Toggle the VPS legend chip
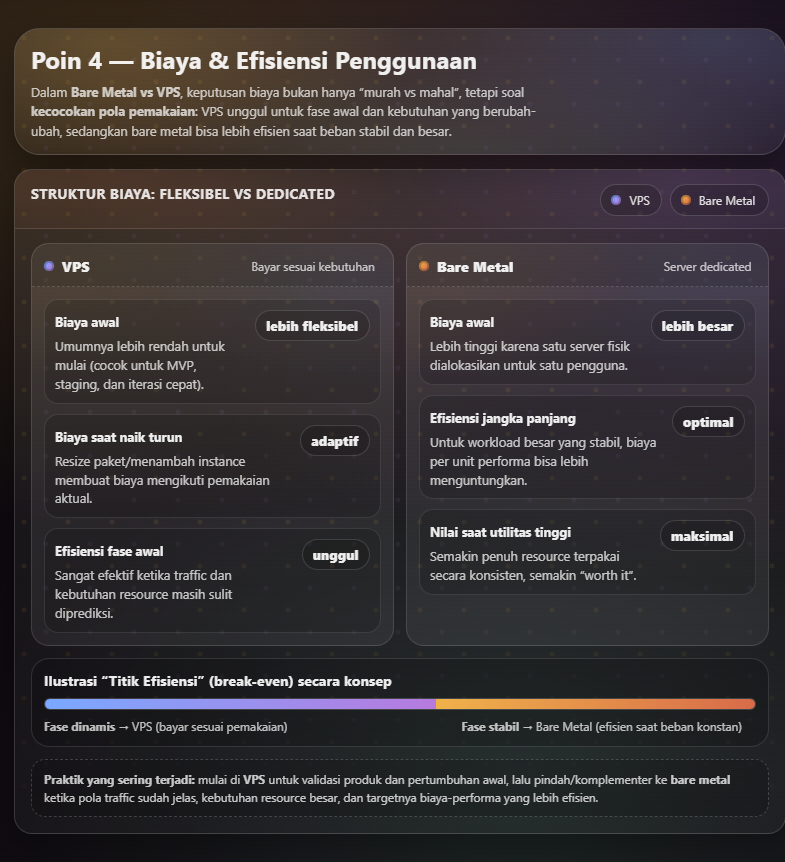Image resolution: width=785 pixels, height=862 pixels. (631, 200)
